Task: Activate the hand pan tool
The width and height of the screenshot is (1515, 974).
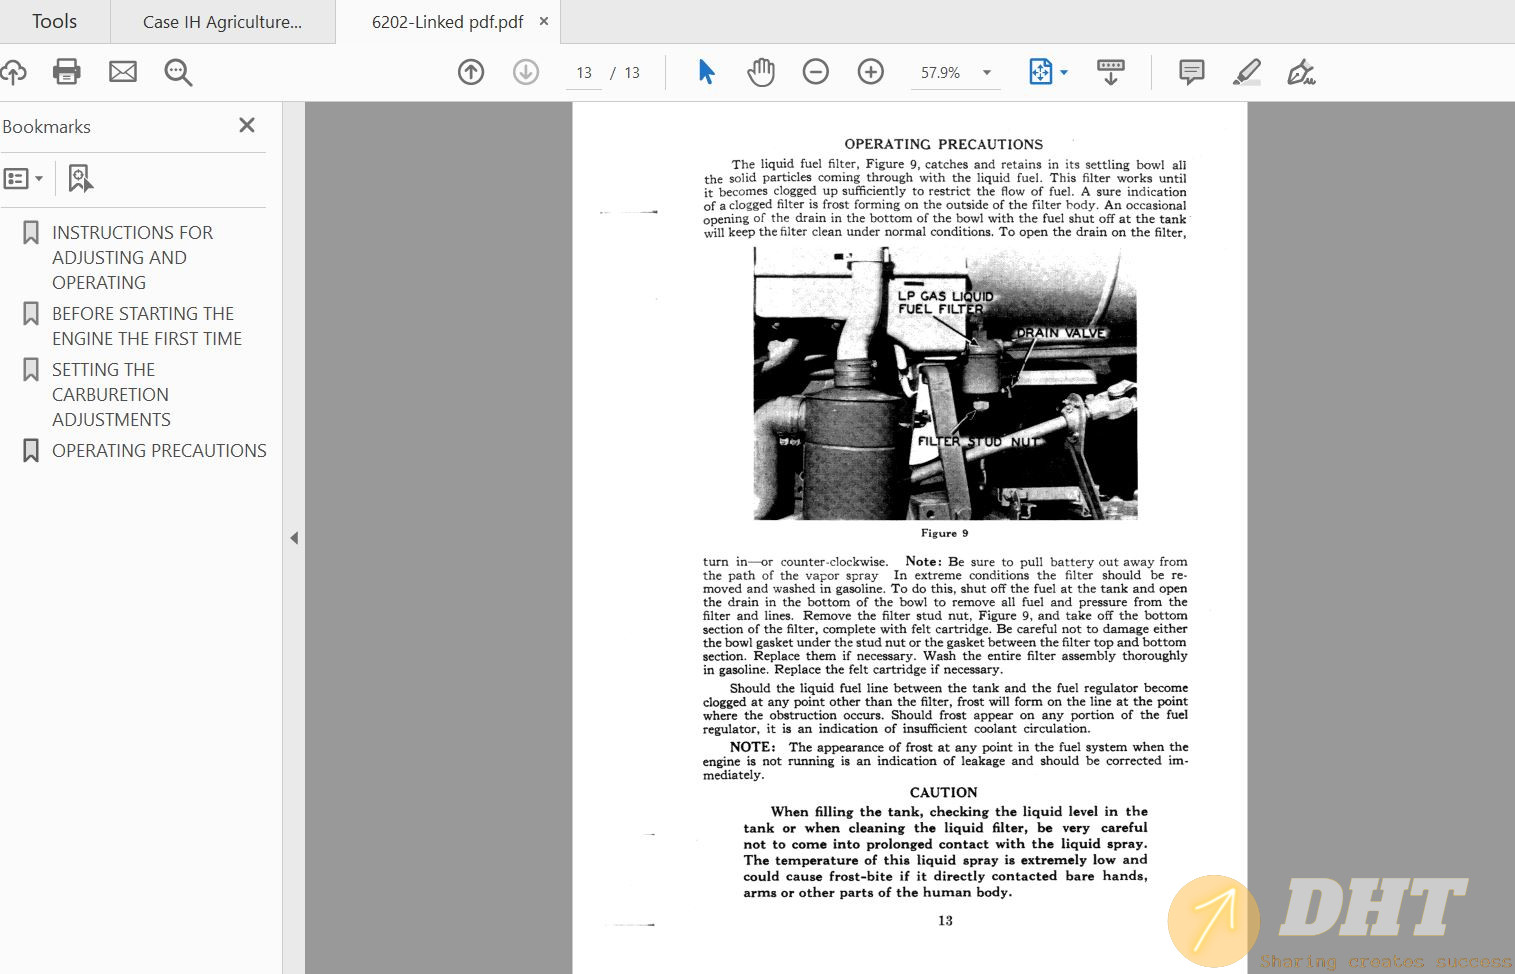Action: [761, 72]
